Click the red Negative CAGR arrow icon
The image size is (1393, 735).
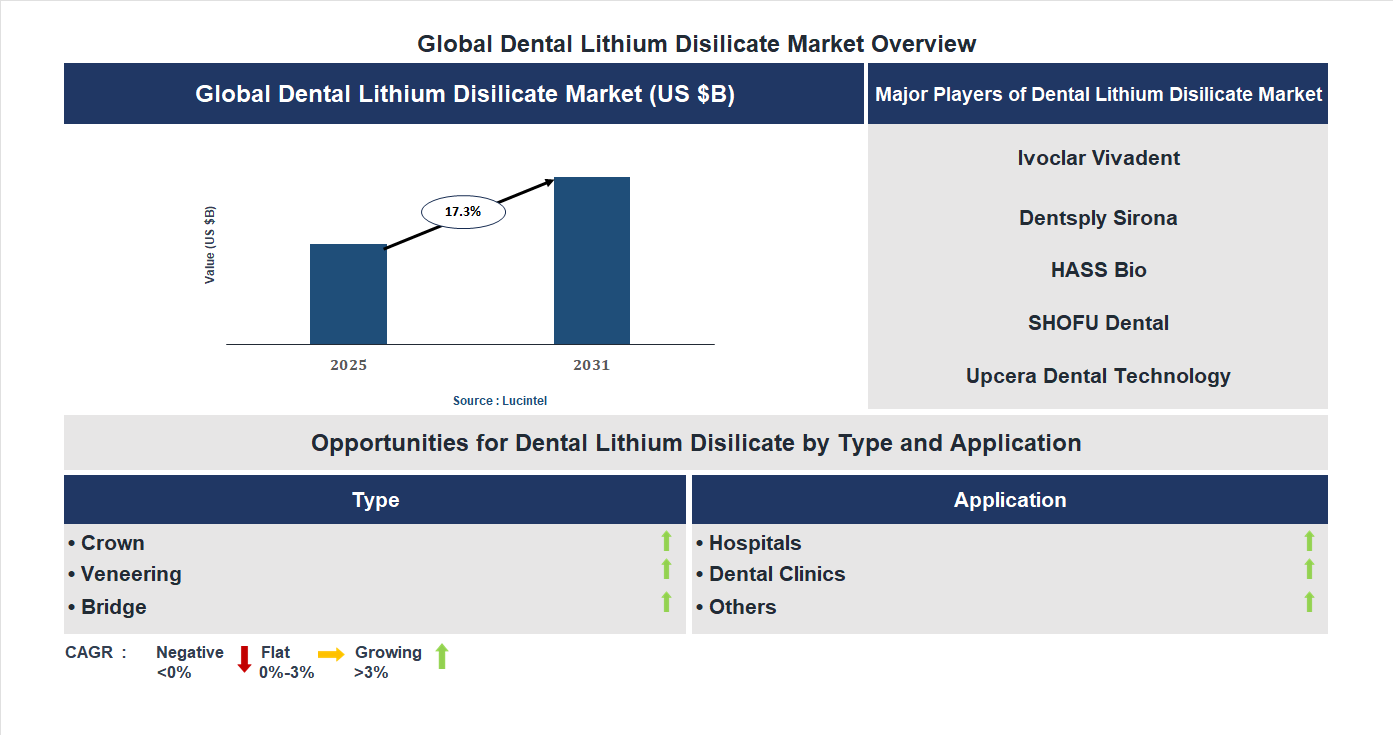pos(243,660)
